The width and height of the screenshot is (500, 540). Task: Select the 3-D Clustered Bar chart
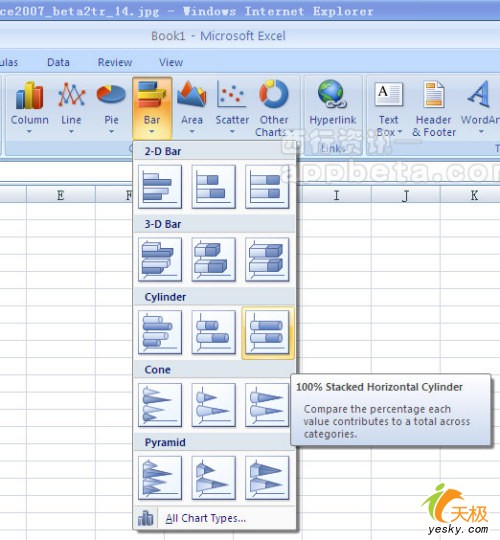click(x=160, y=260)
